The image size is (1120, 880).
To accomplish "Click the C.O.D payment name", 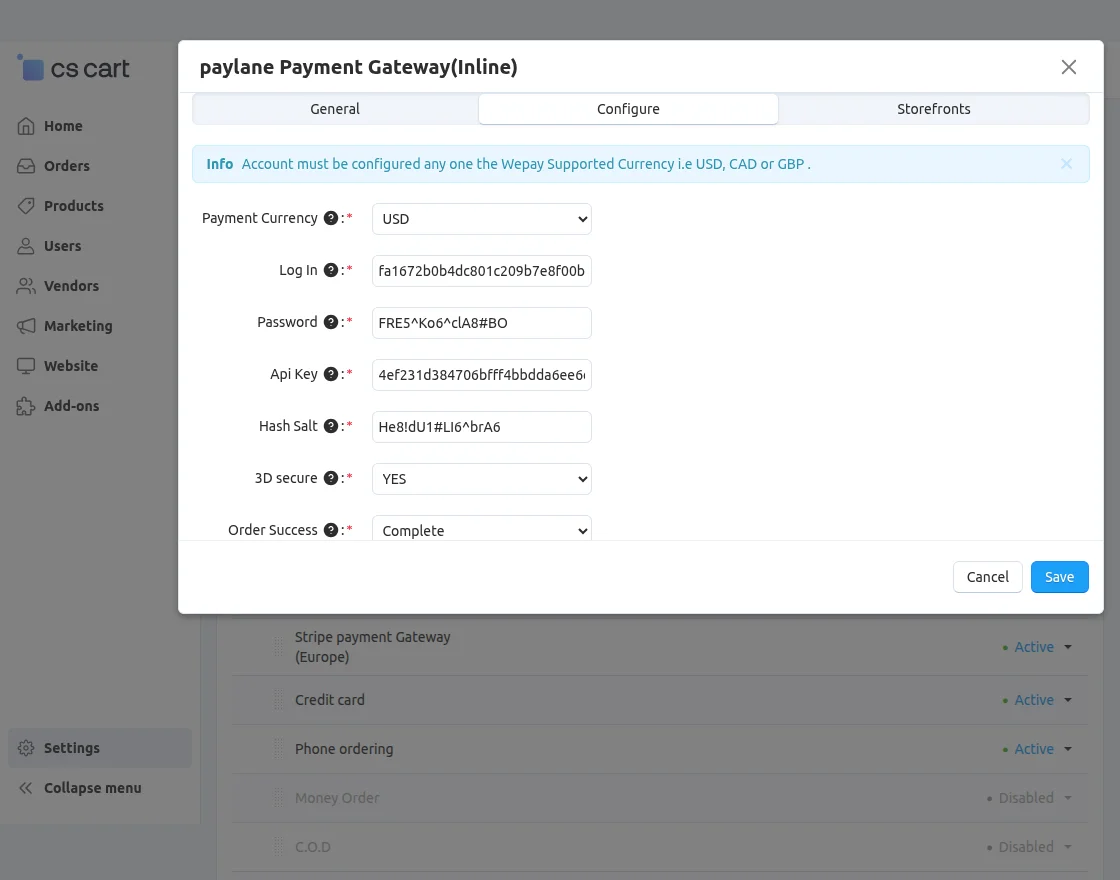I will 313,847.
